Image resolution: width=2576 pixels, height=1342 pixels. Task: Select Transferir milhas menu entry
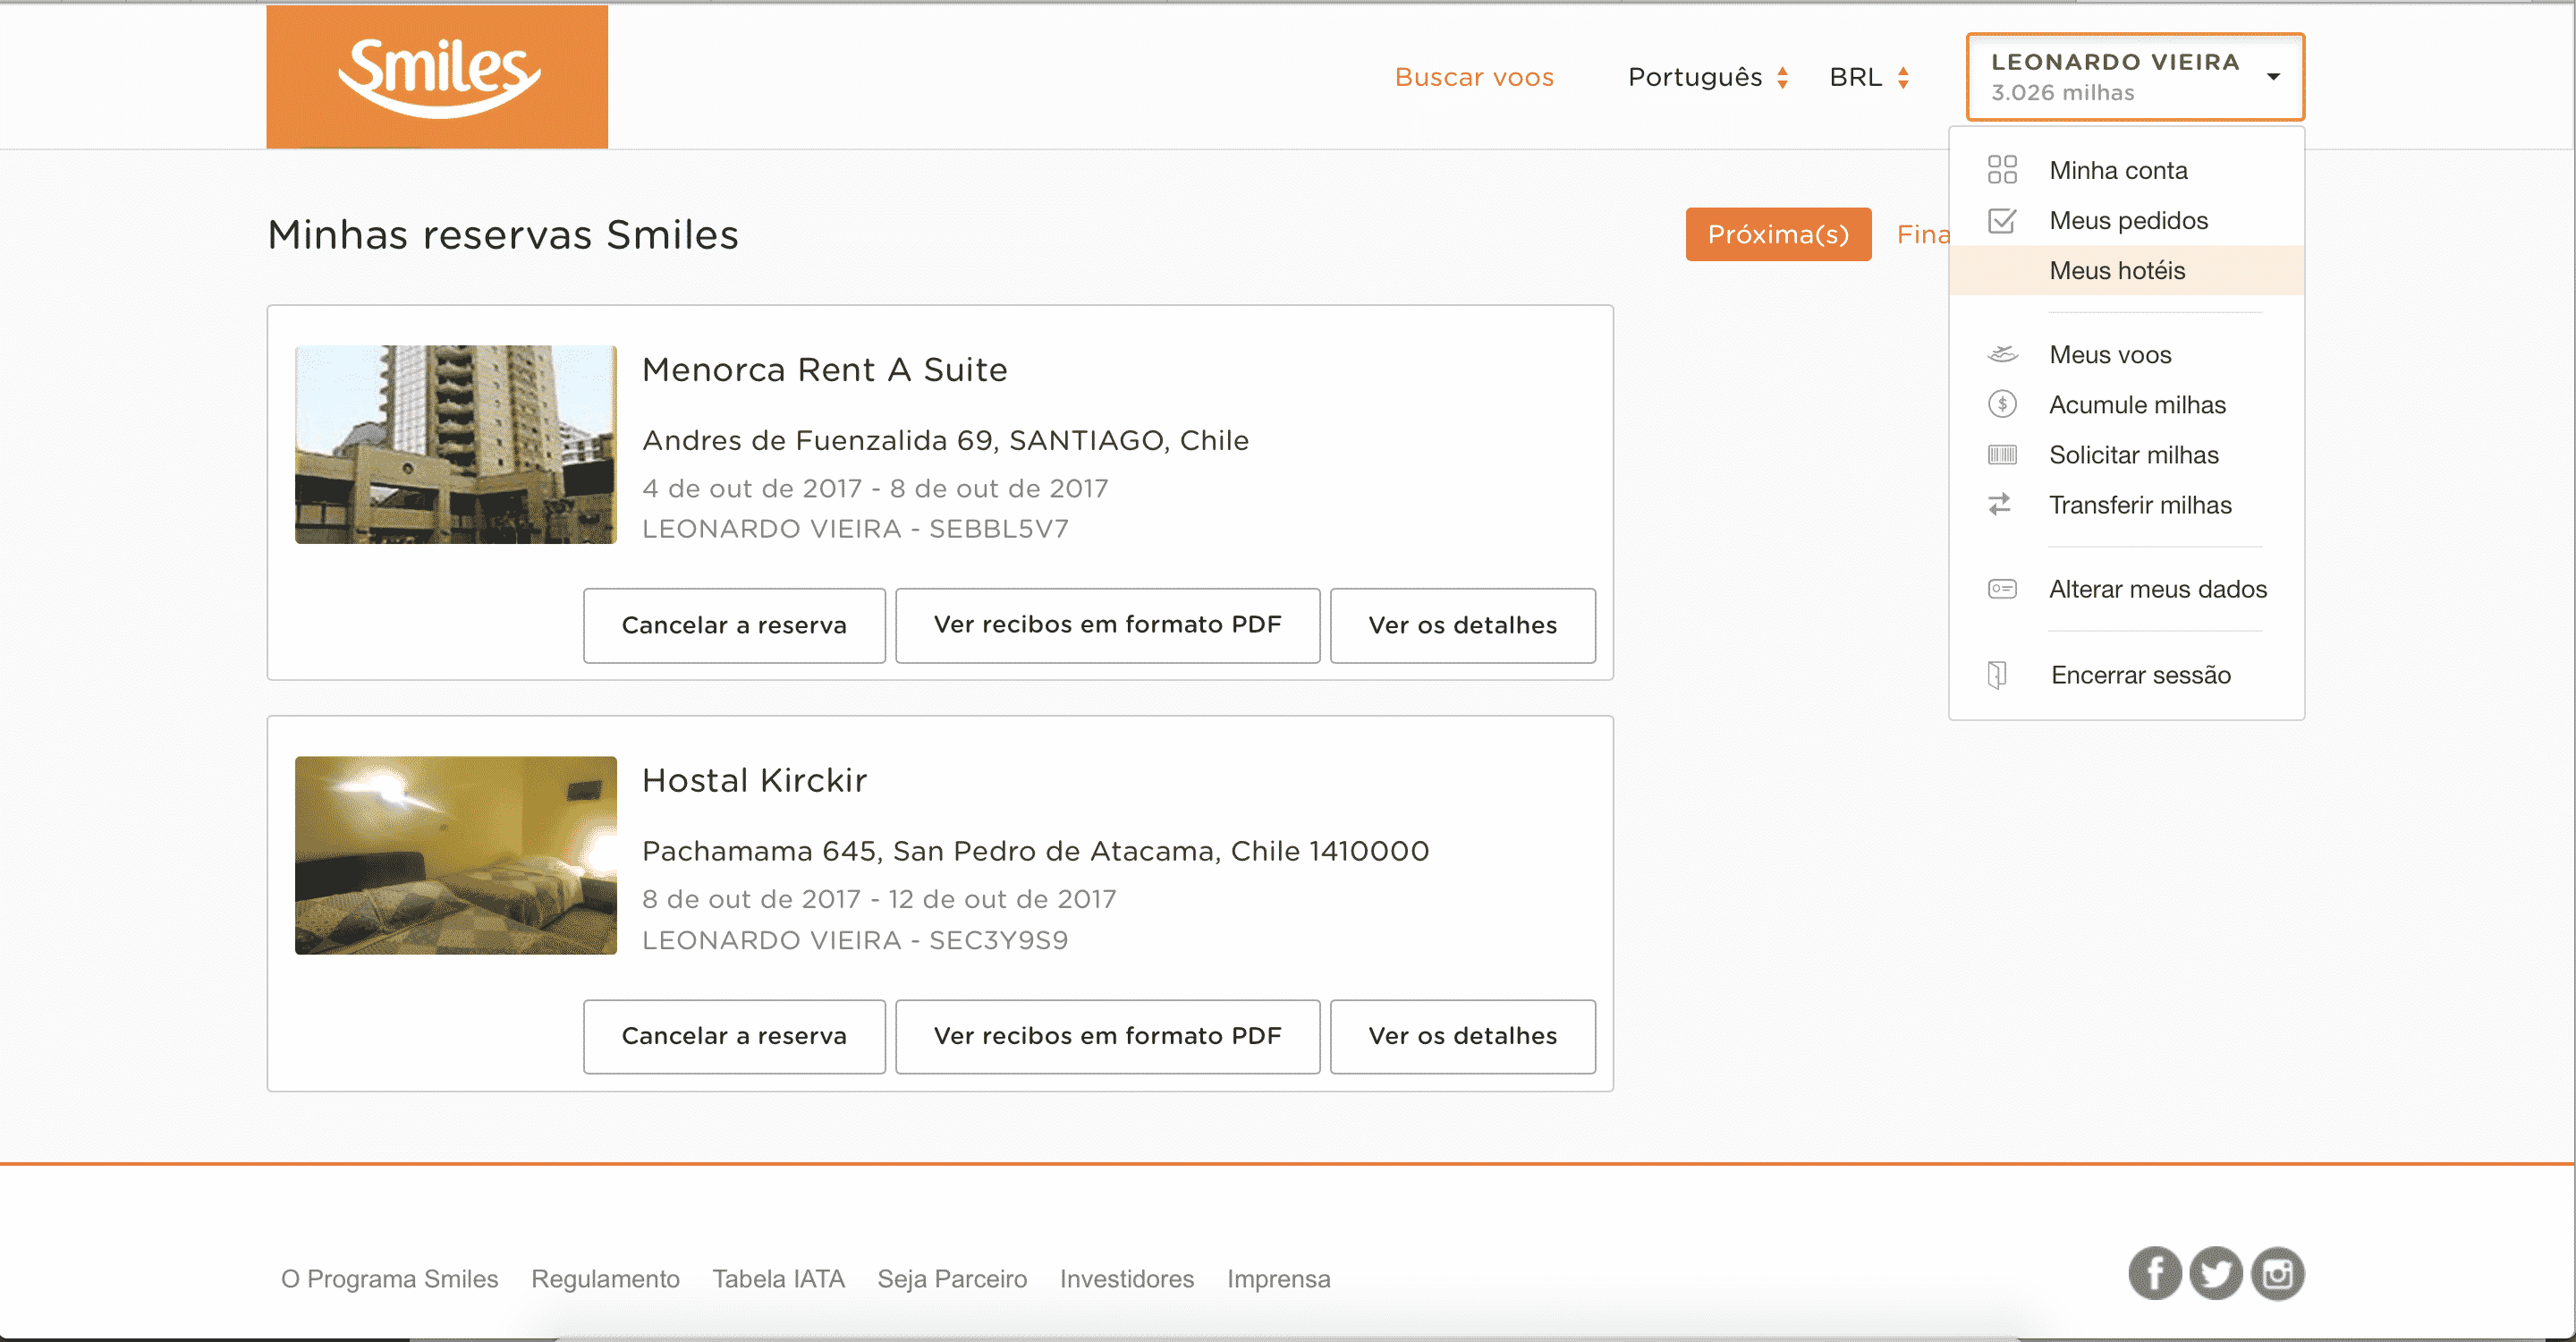(x=2126, y=504)
